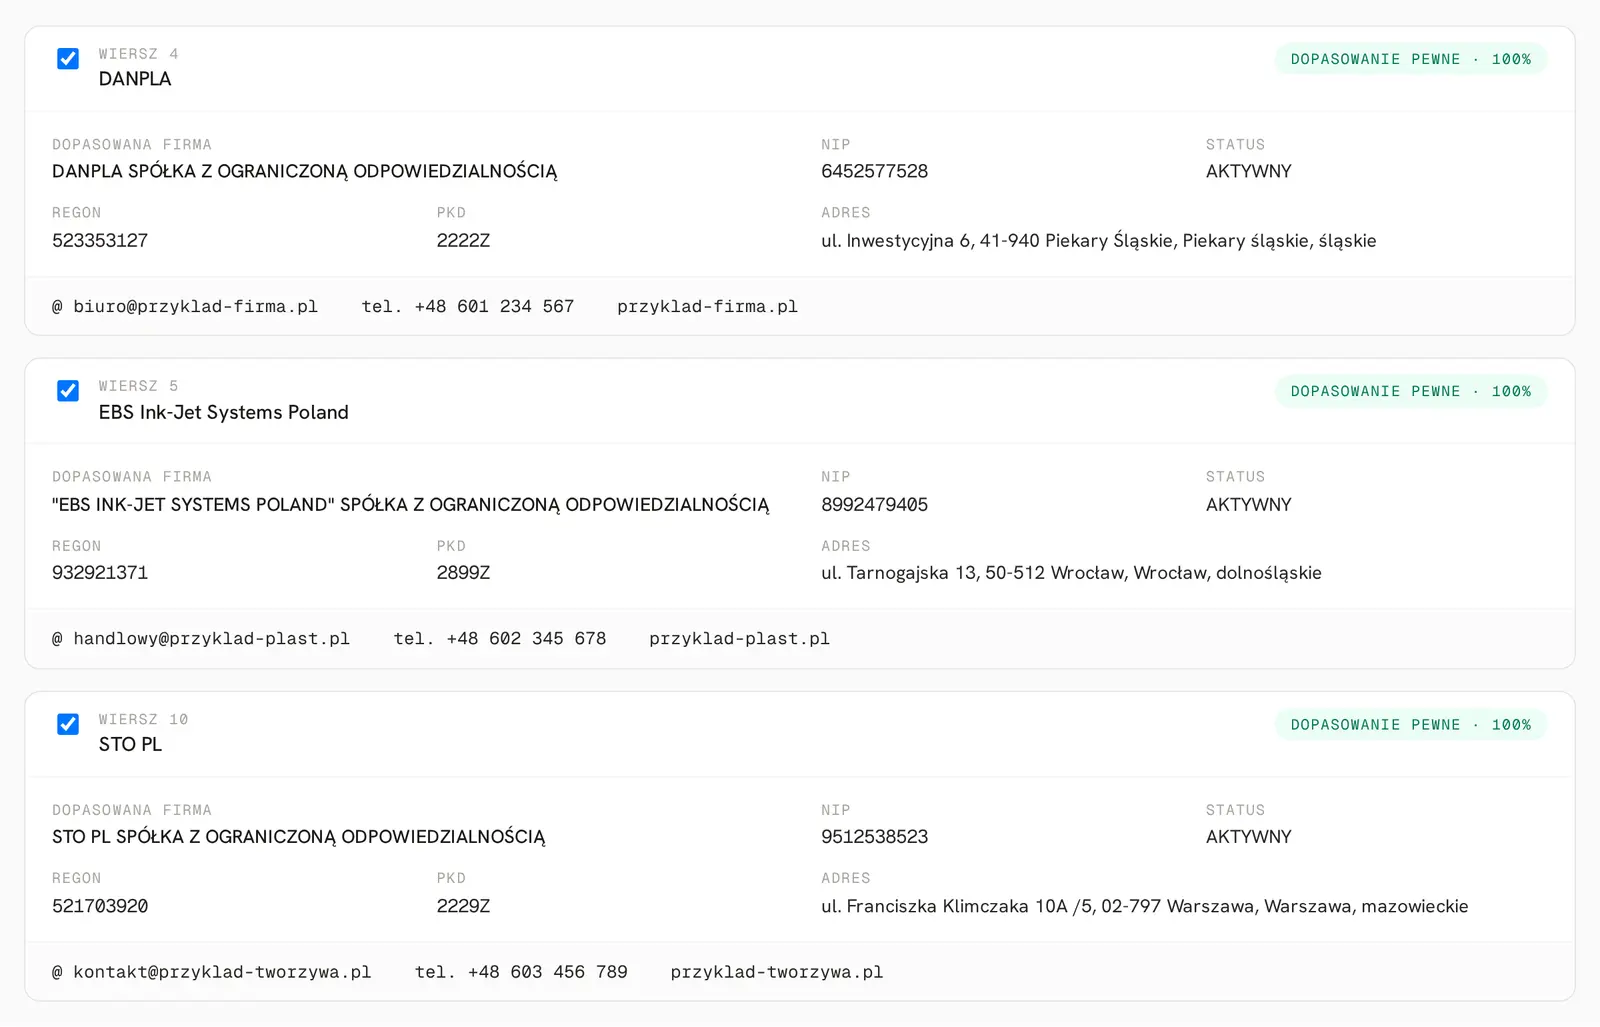Click AKTYWNY status in DANPLA card

coord(1249,171)
